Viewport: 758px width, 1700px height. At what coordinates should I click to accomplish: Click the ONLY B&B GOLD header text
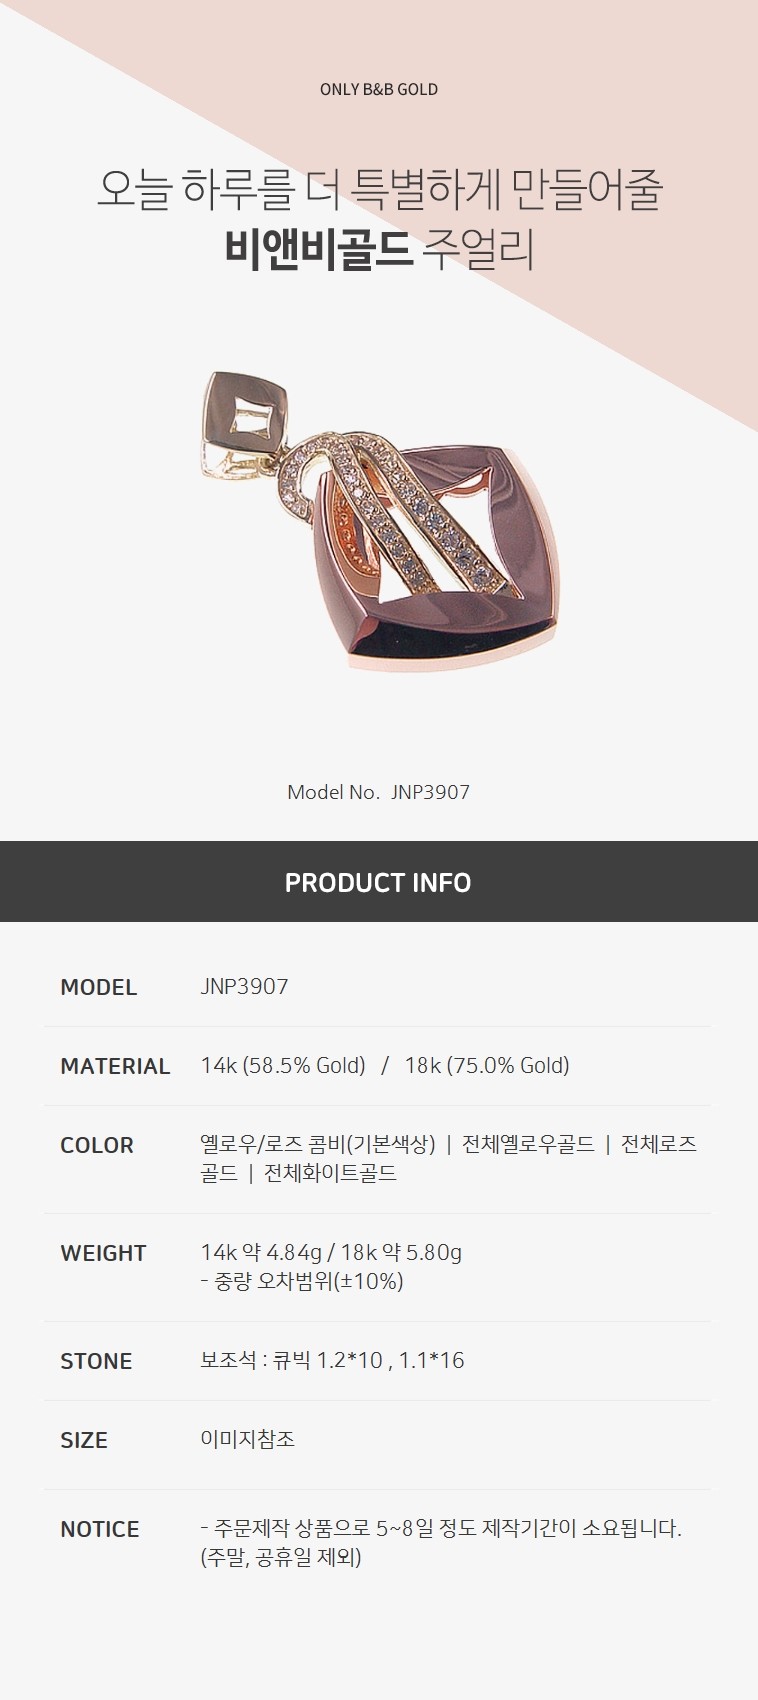coord(379,89)
